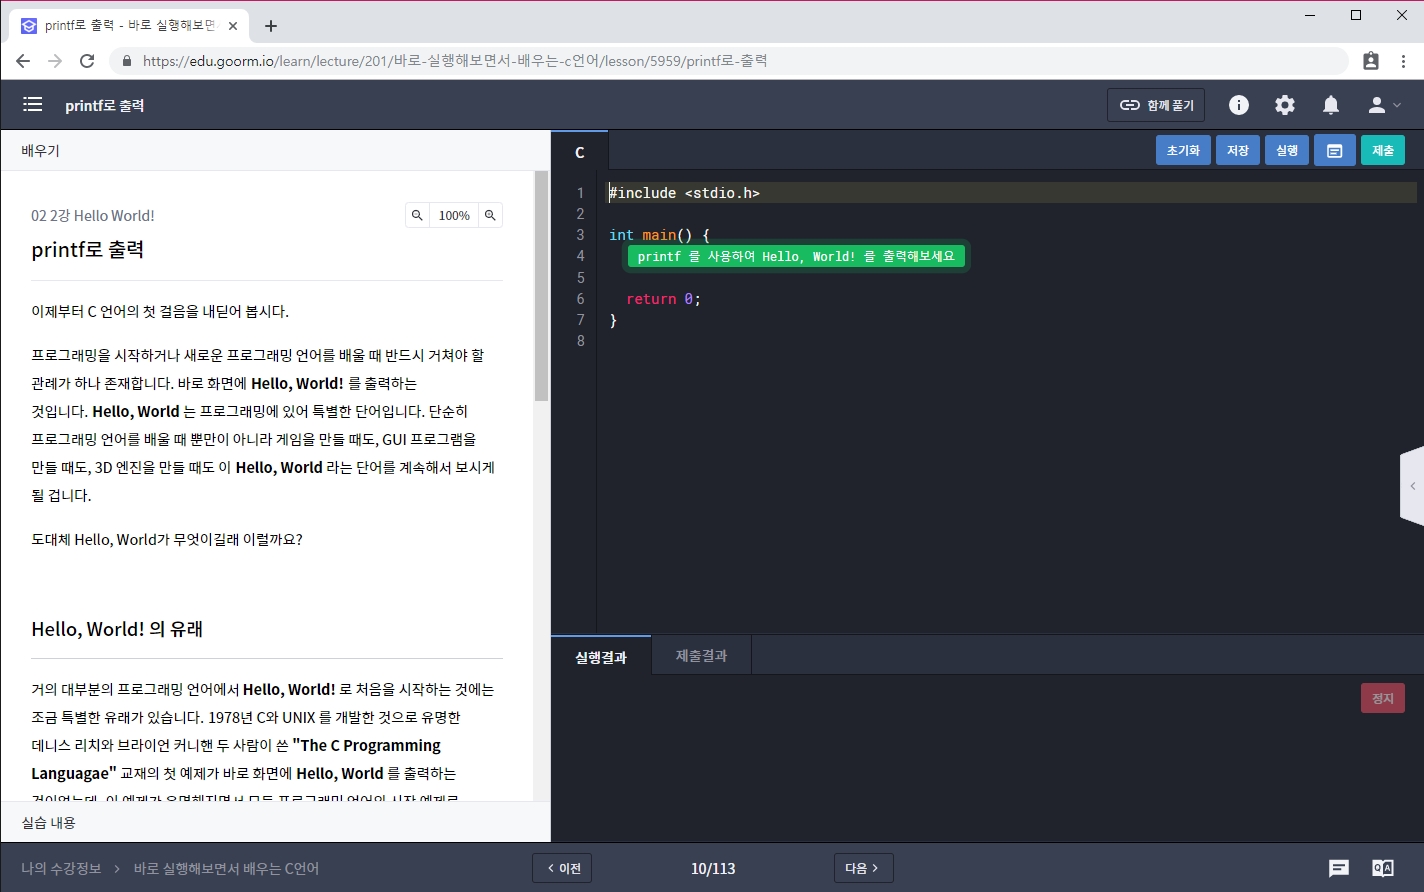
Task: Click the 제출 submit button
Action: coord(1382,150)
